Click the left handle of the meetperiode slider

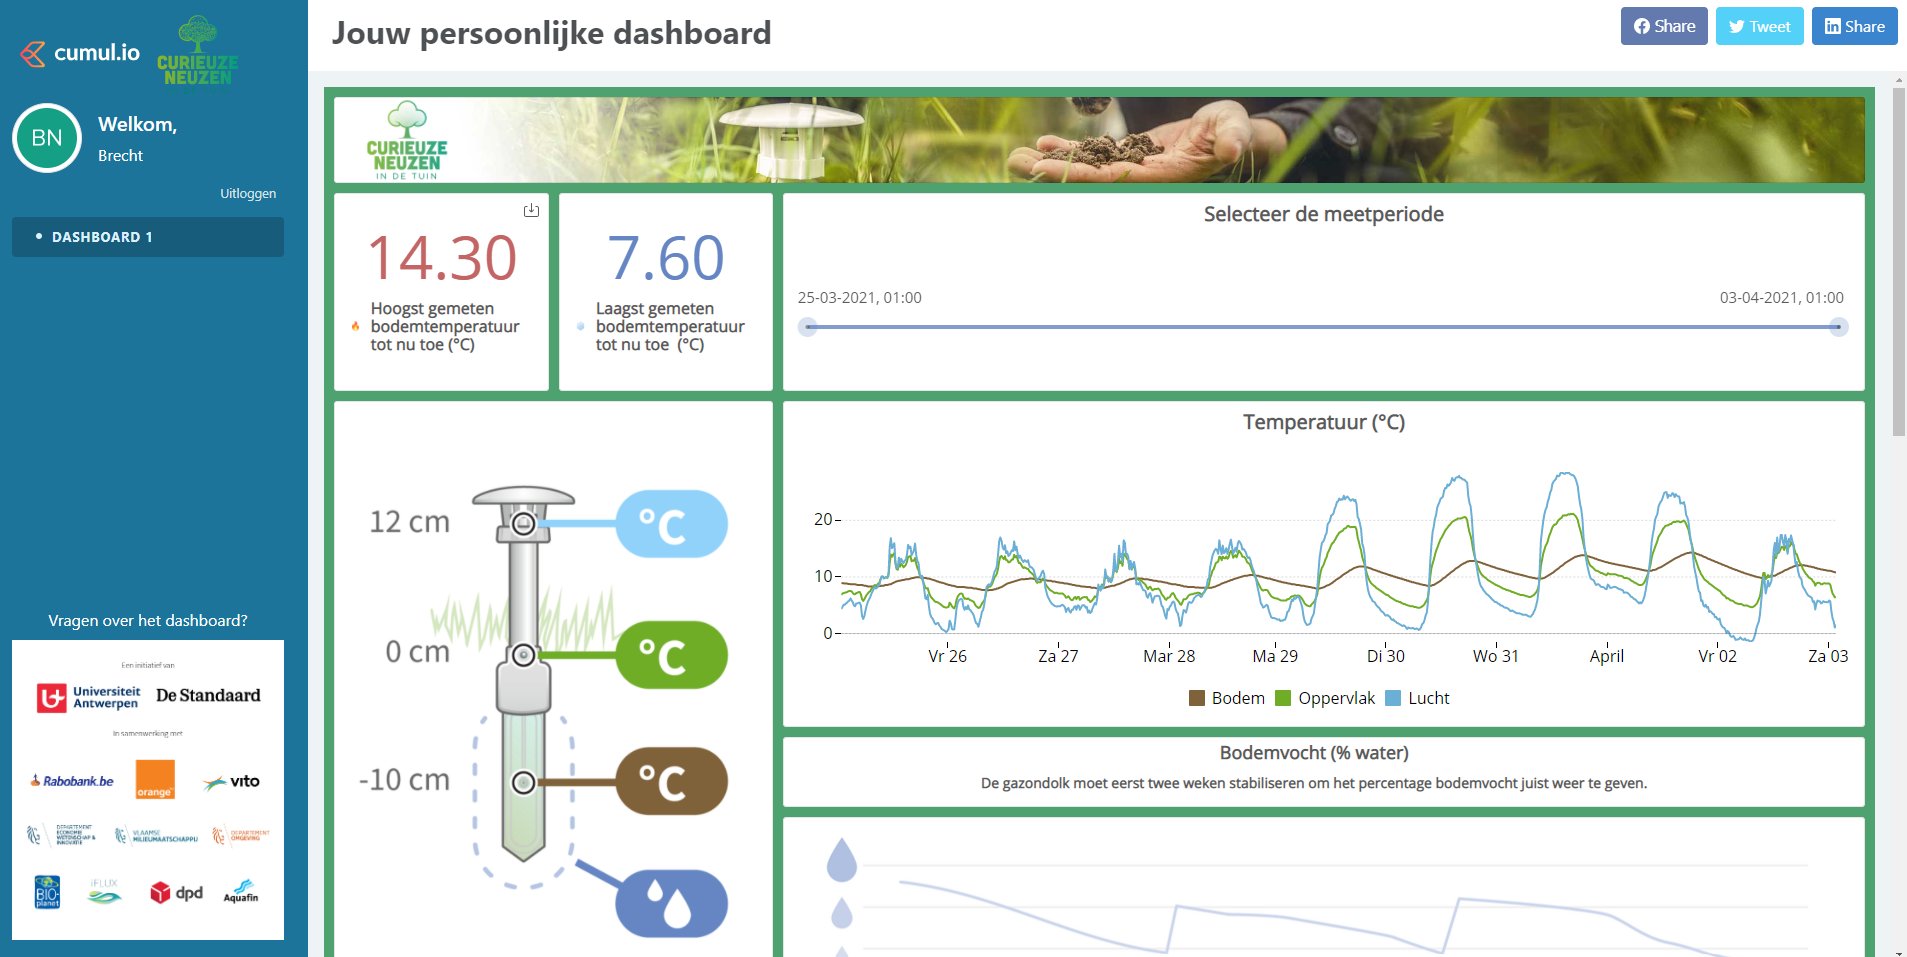coord(808,324)
